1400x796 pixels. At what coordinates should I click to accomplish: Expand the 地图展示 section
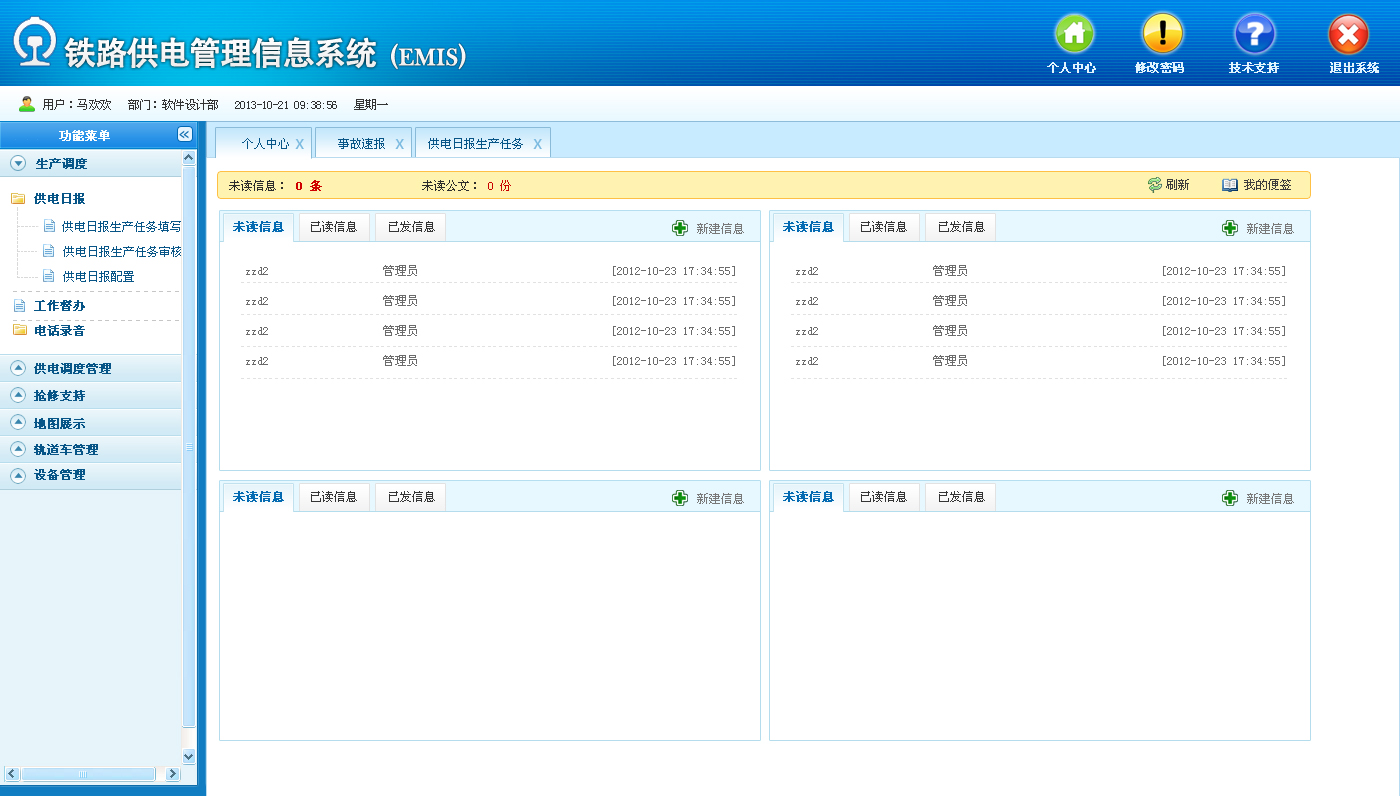point(18,423)
